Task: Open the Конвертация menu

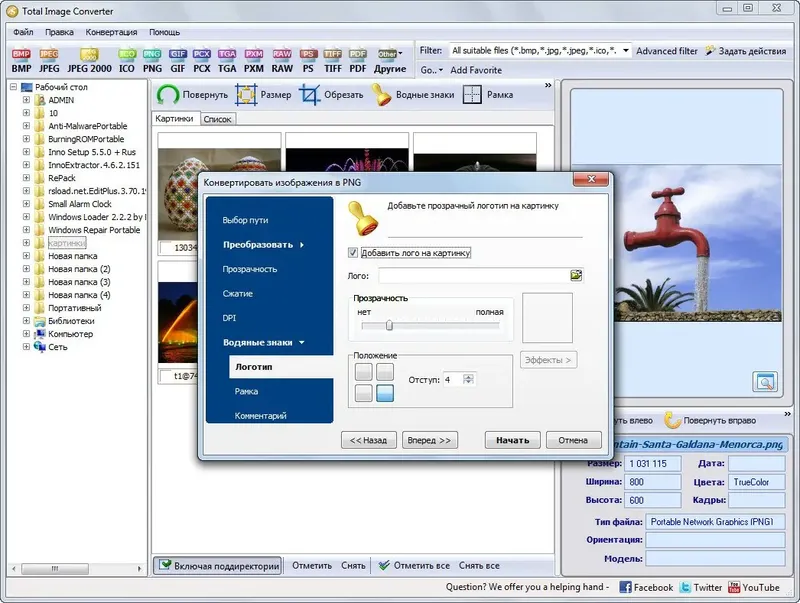Action: point(111,32)
